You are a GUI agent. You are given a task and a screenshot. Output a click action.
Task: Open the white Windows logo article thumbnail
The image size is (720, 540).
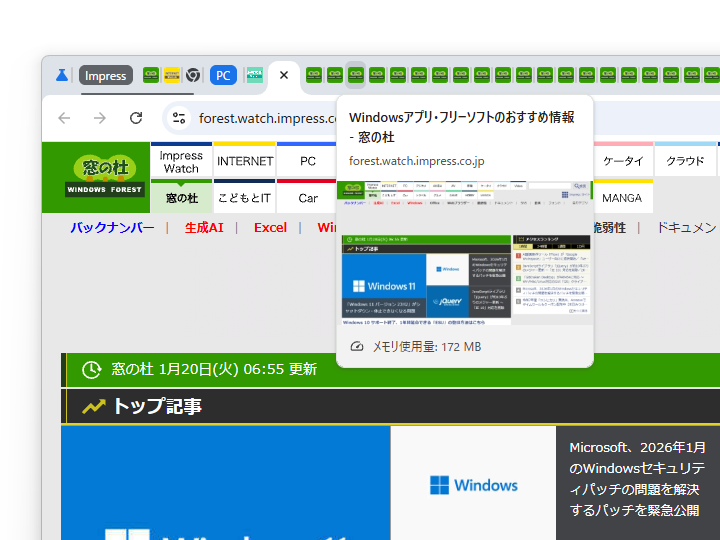point(473,483)
